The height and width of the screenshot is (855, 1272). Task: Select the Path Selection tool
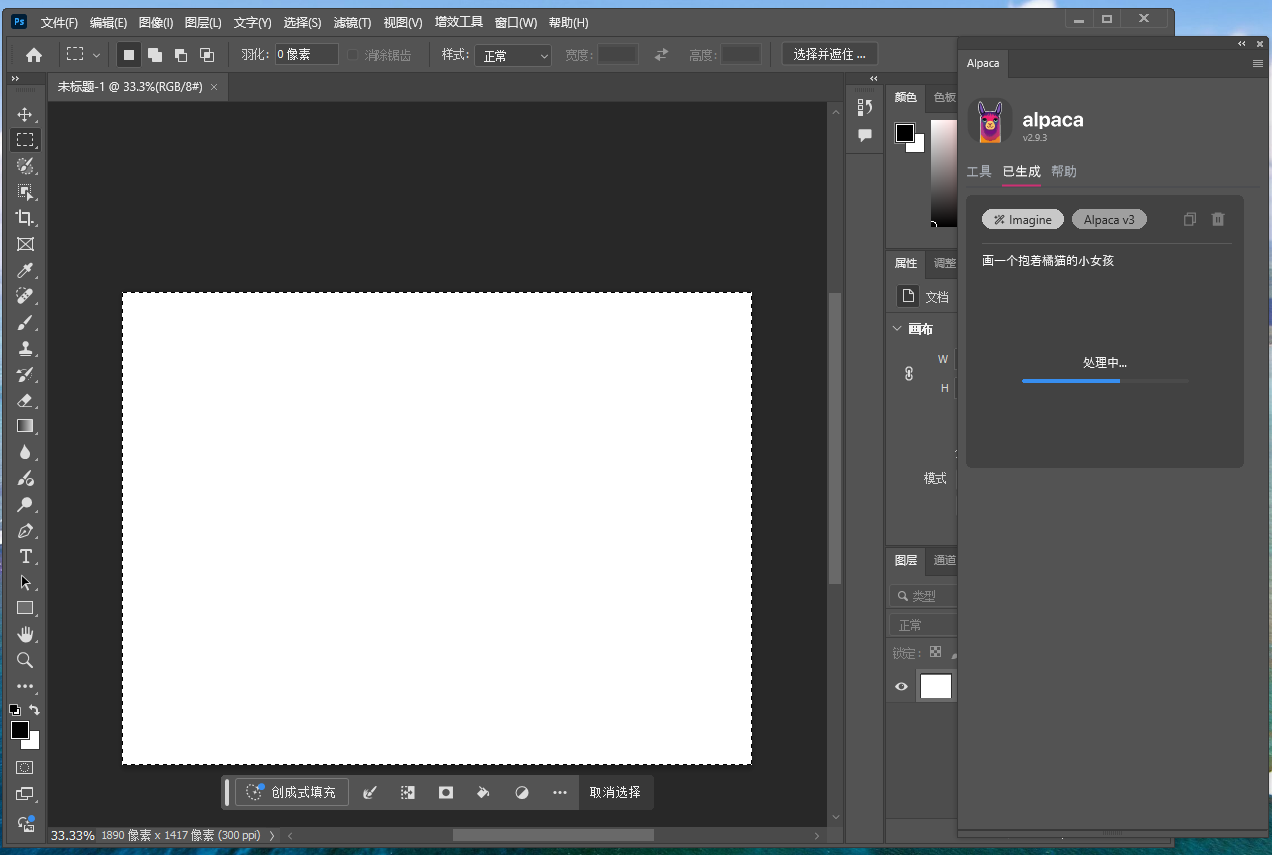click(x=25, y=582)
